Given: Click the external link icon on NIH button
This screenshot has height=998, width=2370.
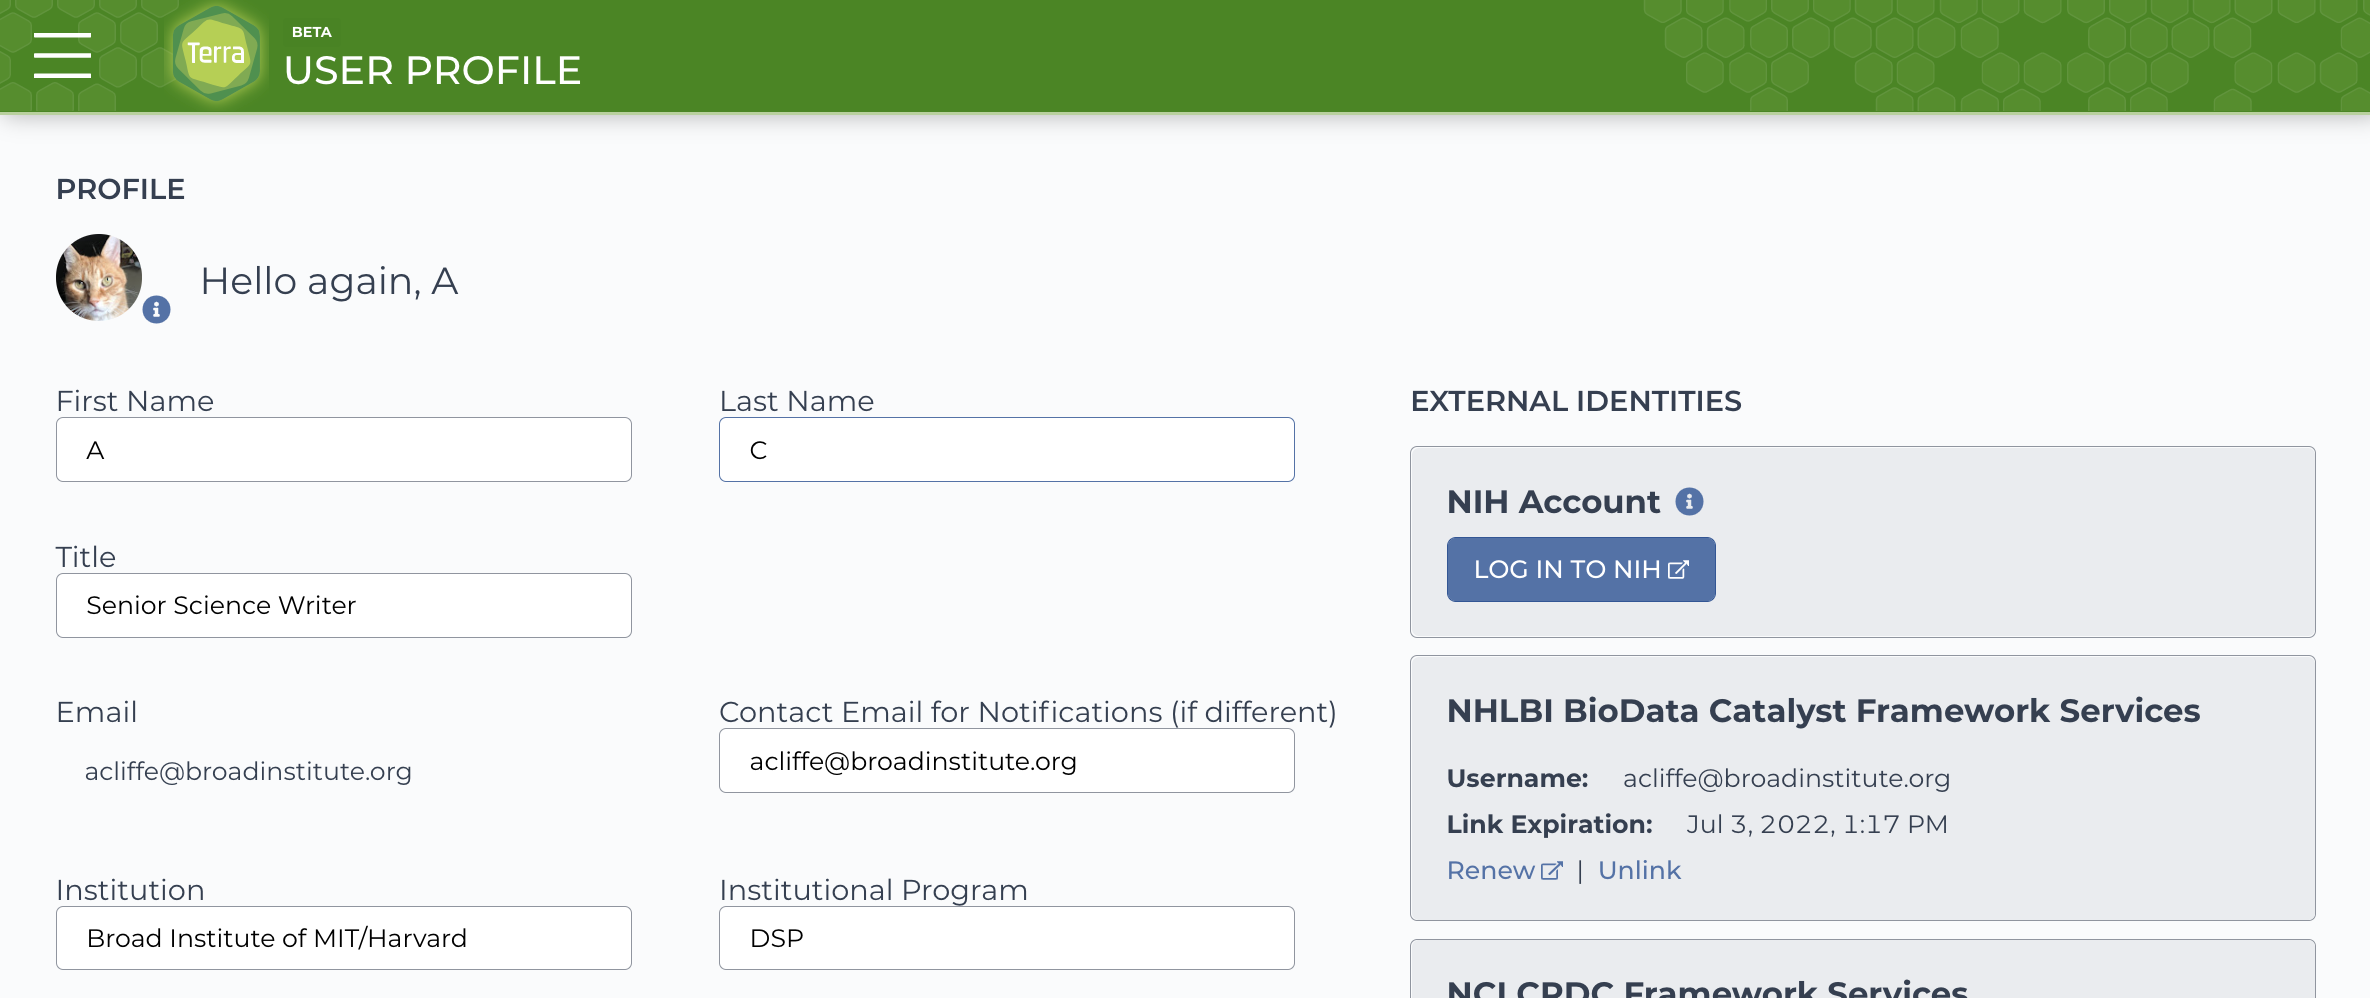Looking at the screenshot, I should pos(1678,569).
